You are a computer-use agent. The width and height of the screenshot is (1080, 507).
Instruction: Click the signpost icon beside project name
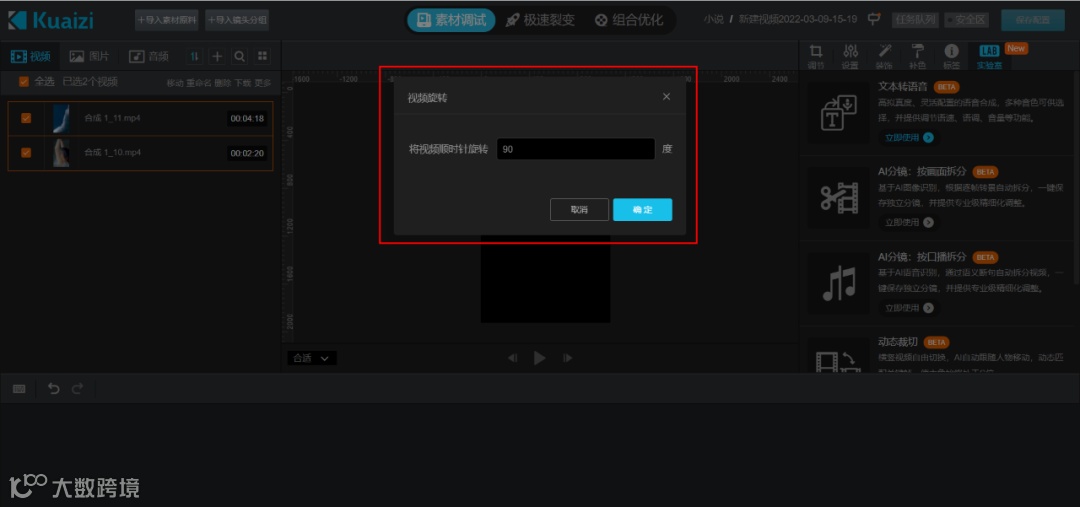pos(873,19)
